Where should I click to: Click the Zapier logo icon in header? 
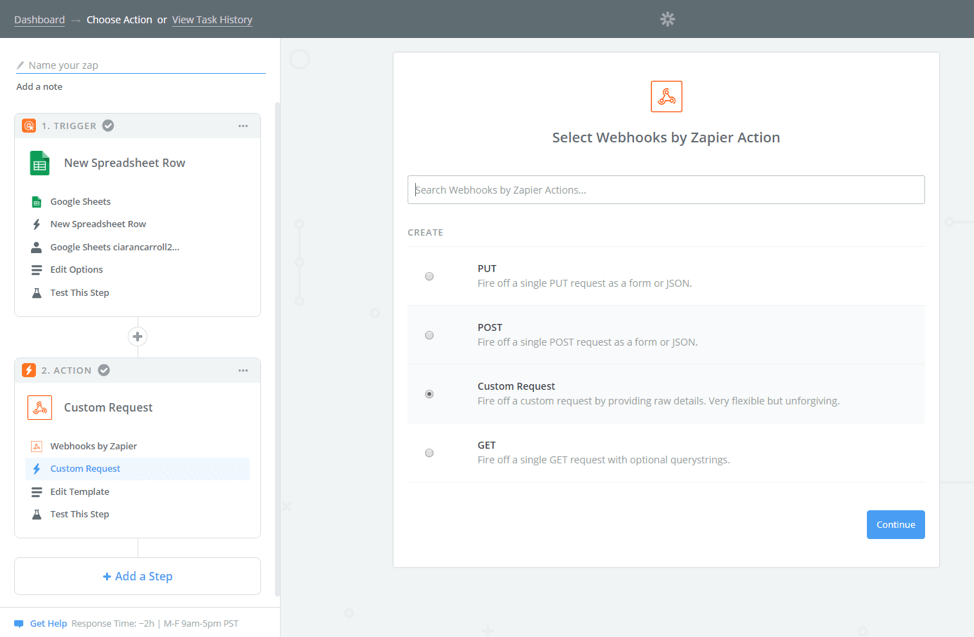[x=667, y=19]
